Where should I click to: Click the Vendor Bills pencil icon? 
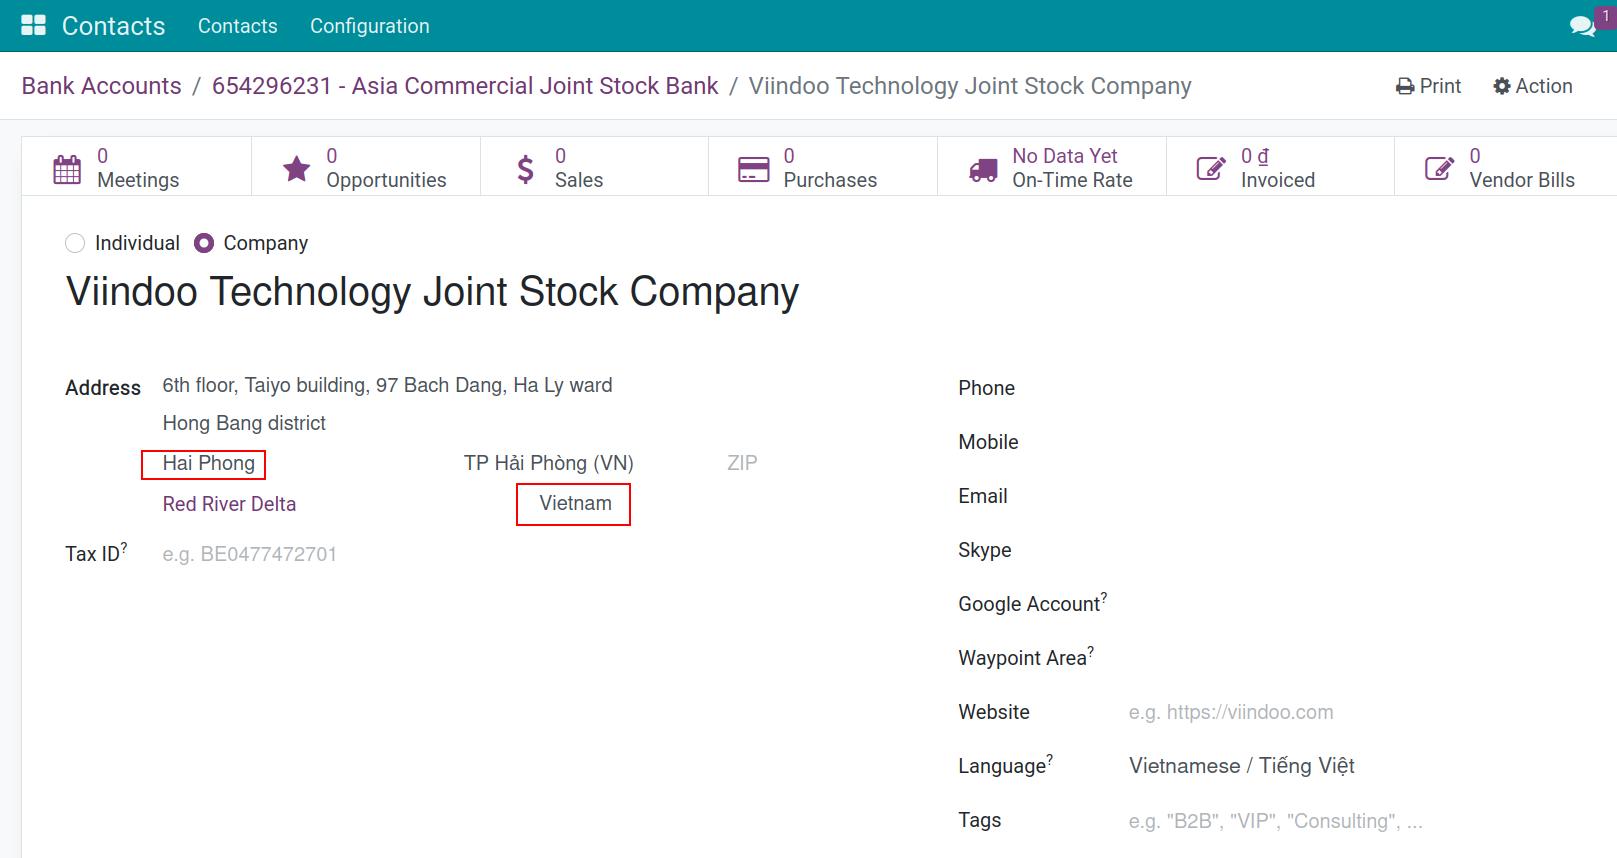pos(1440,169)
